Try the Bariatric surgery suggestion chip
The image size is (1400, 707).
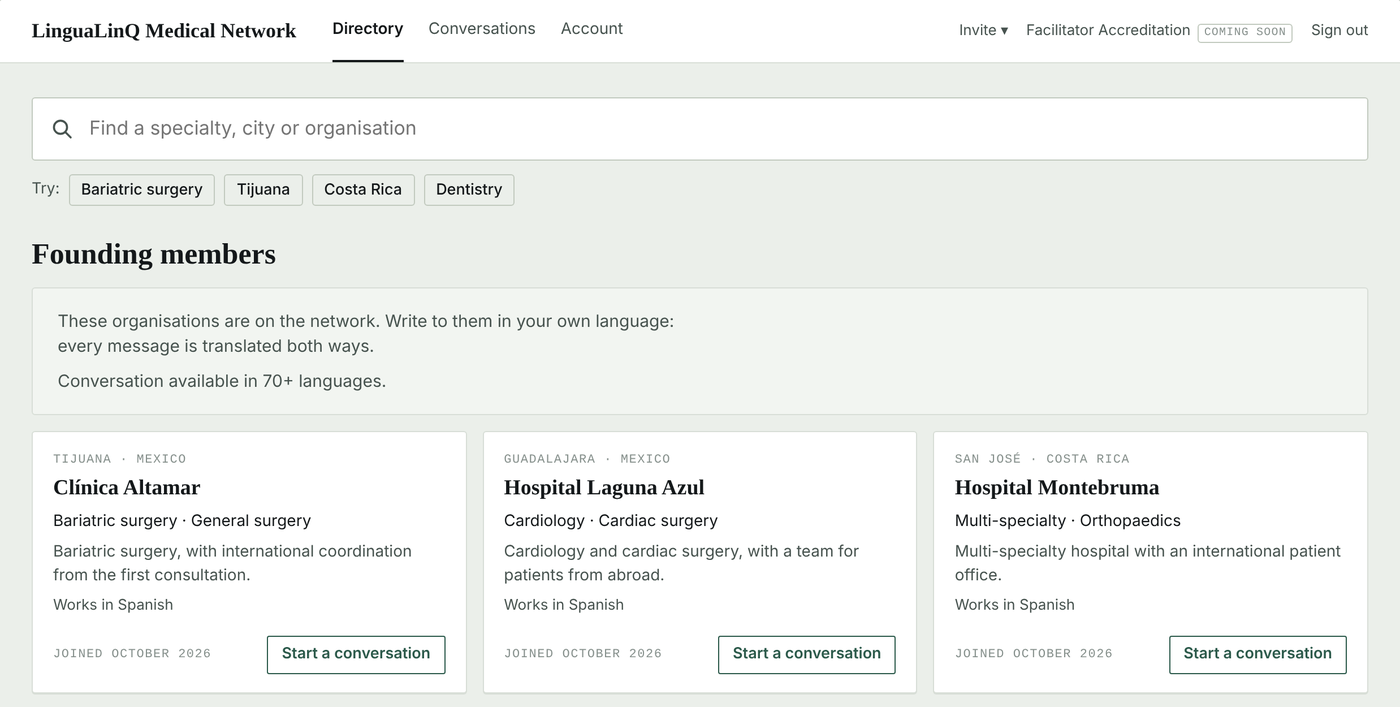click(142, 190)
